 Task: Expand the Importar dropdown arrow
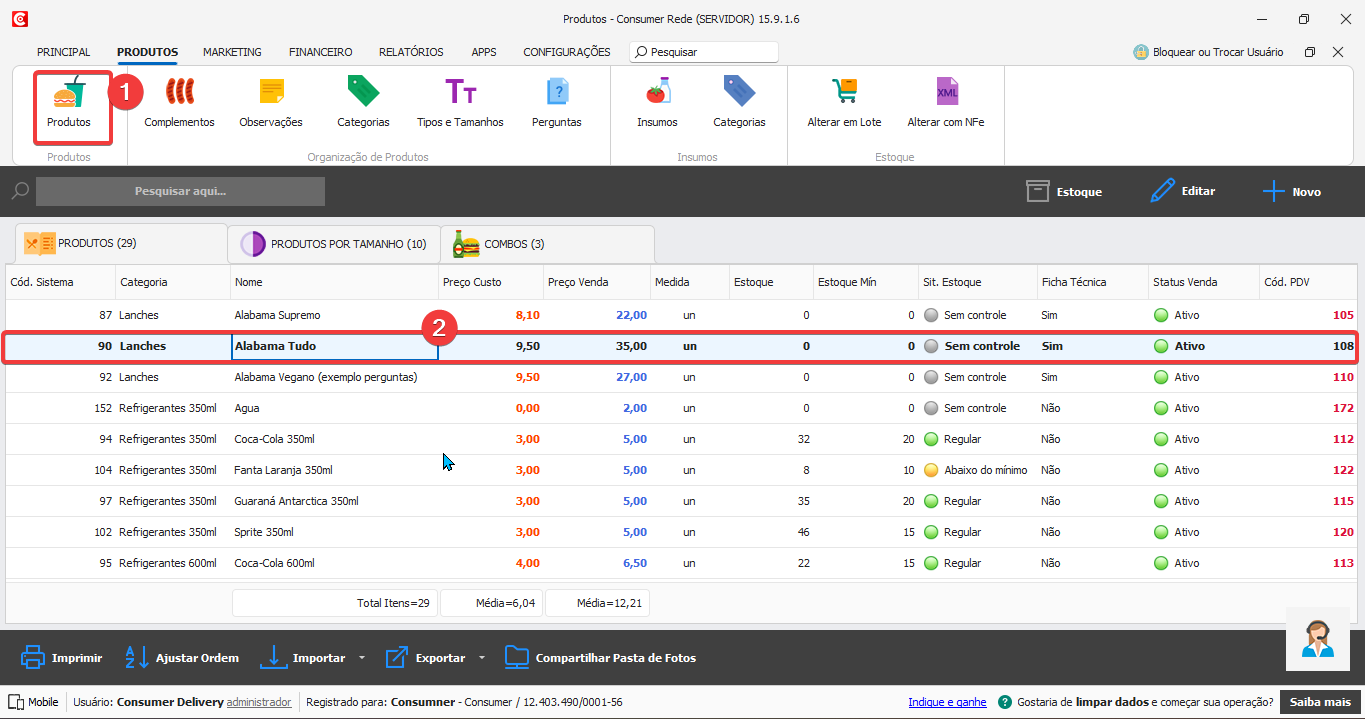[x=362, y=658]
